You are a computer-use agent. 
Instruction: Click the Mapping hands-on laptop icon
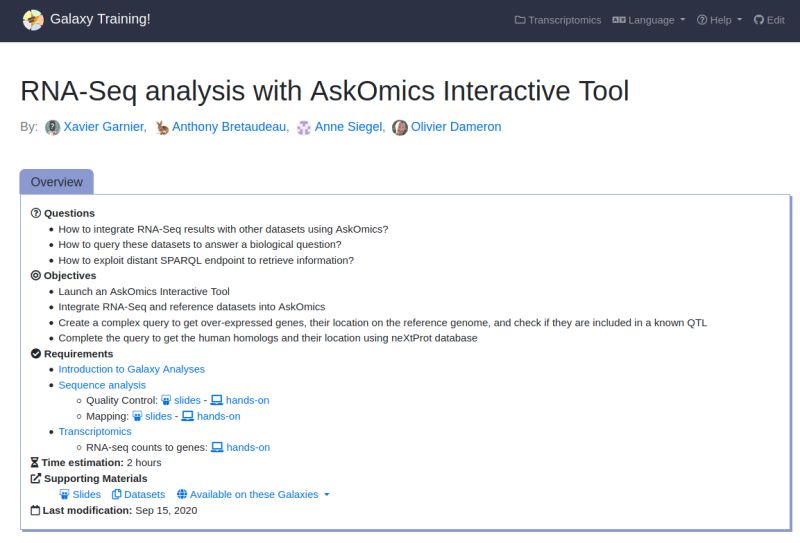[x=188, y=416]
